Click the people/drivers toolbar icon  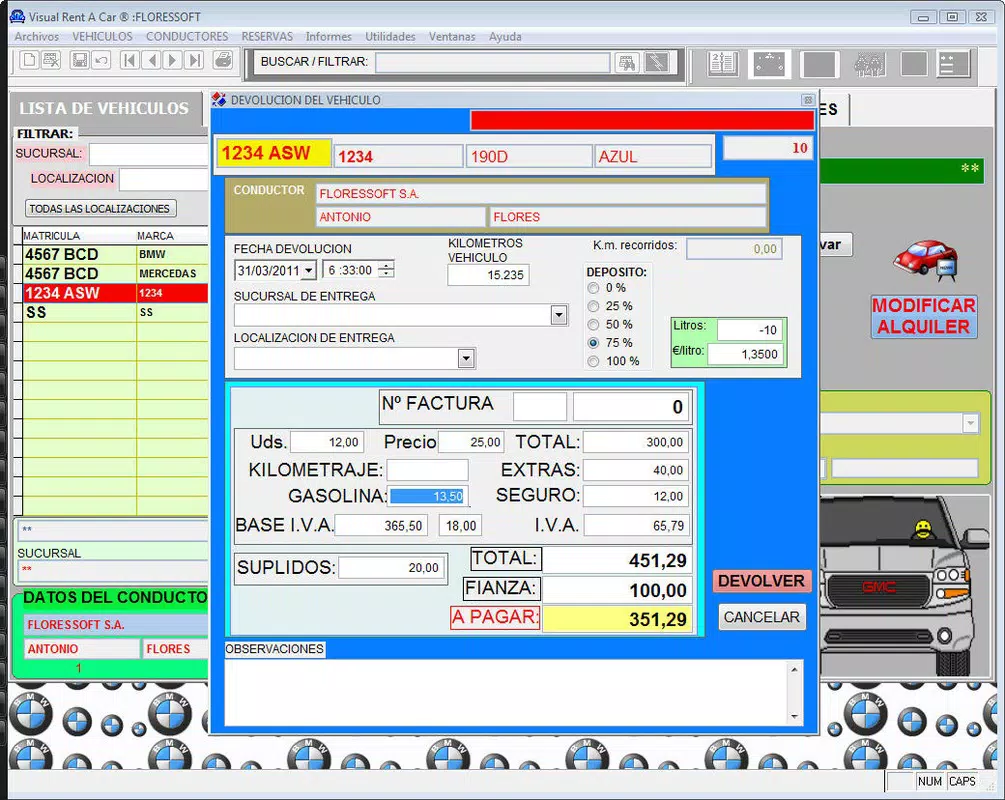pos(870,63)
